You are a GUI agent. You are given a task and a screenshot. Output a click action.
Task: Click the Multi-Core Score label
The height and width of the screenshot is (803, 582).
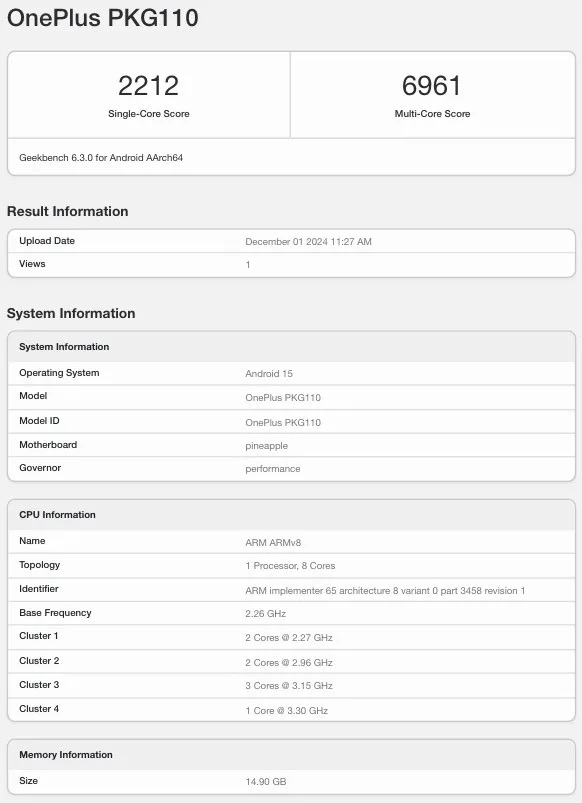pos(432,114)
